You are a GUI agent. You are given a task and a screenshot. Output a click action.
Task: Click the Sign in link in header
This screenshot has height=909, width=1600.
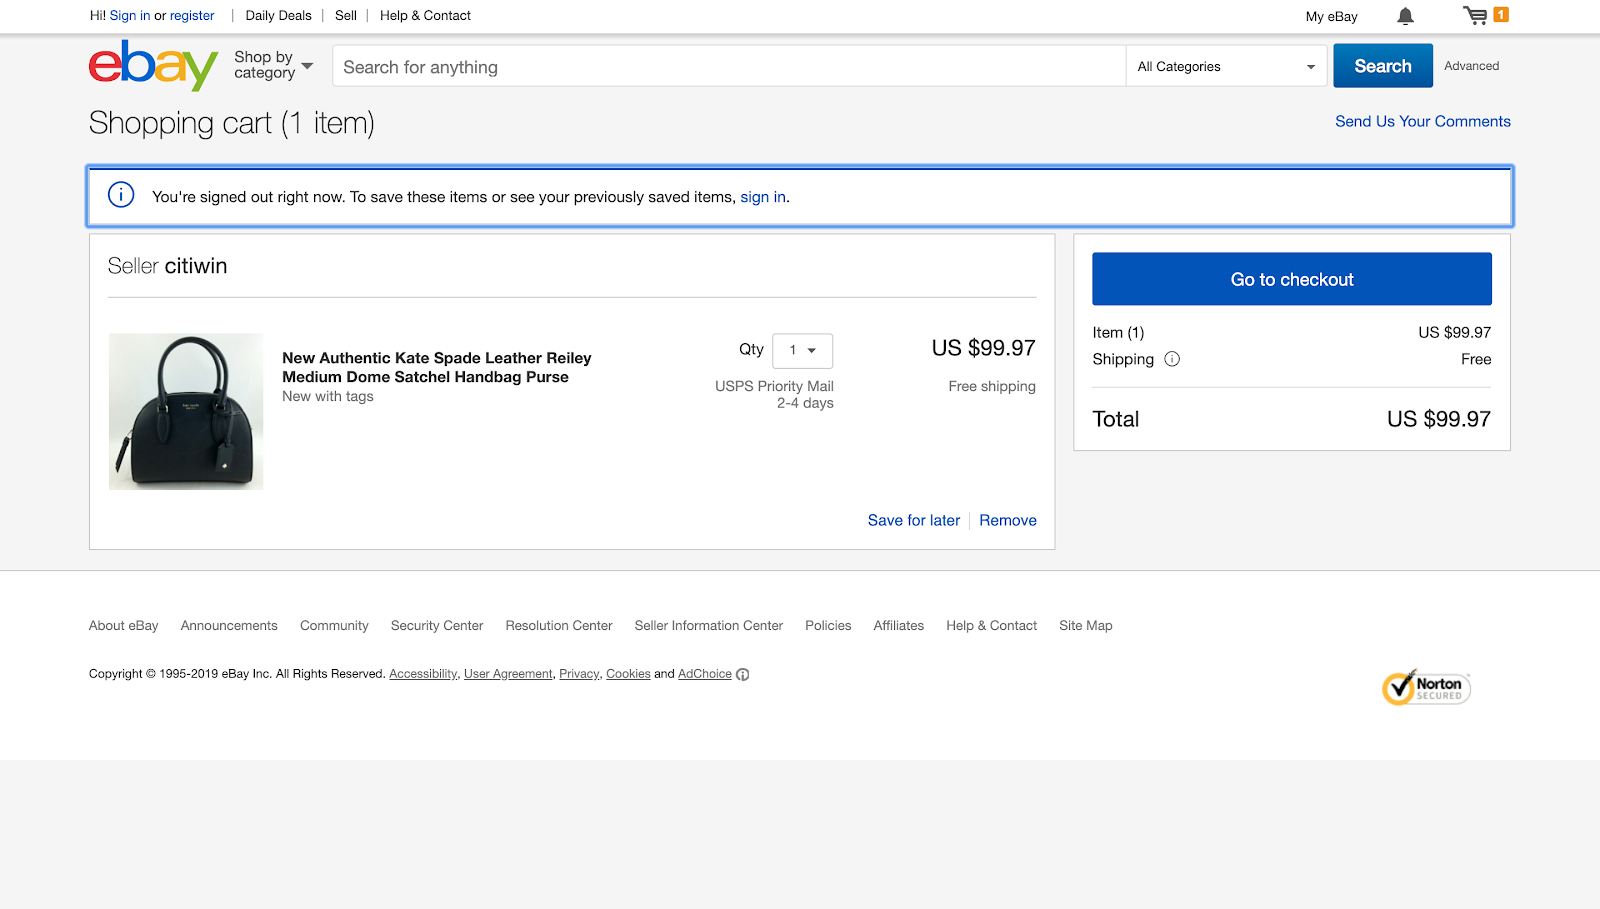[130, 16]
